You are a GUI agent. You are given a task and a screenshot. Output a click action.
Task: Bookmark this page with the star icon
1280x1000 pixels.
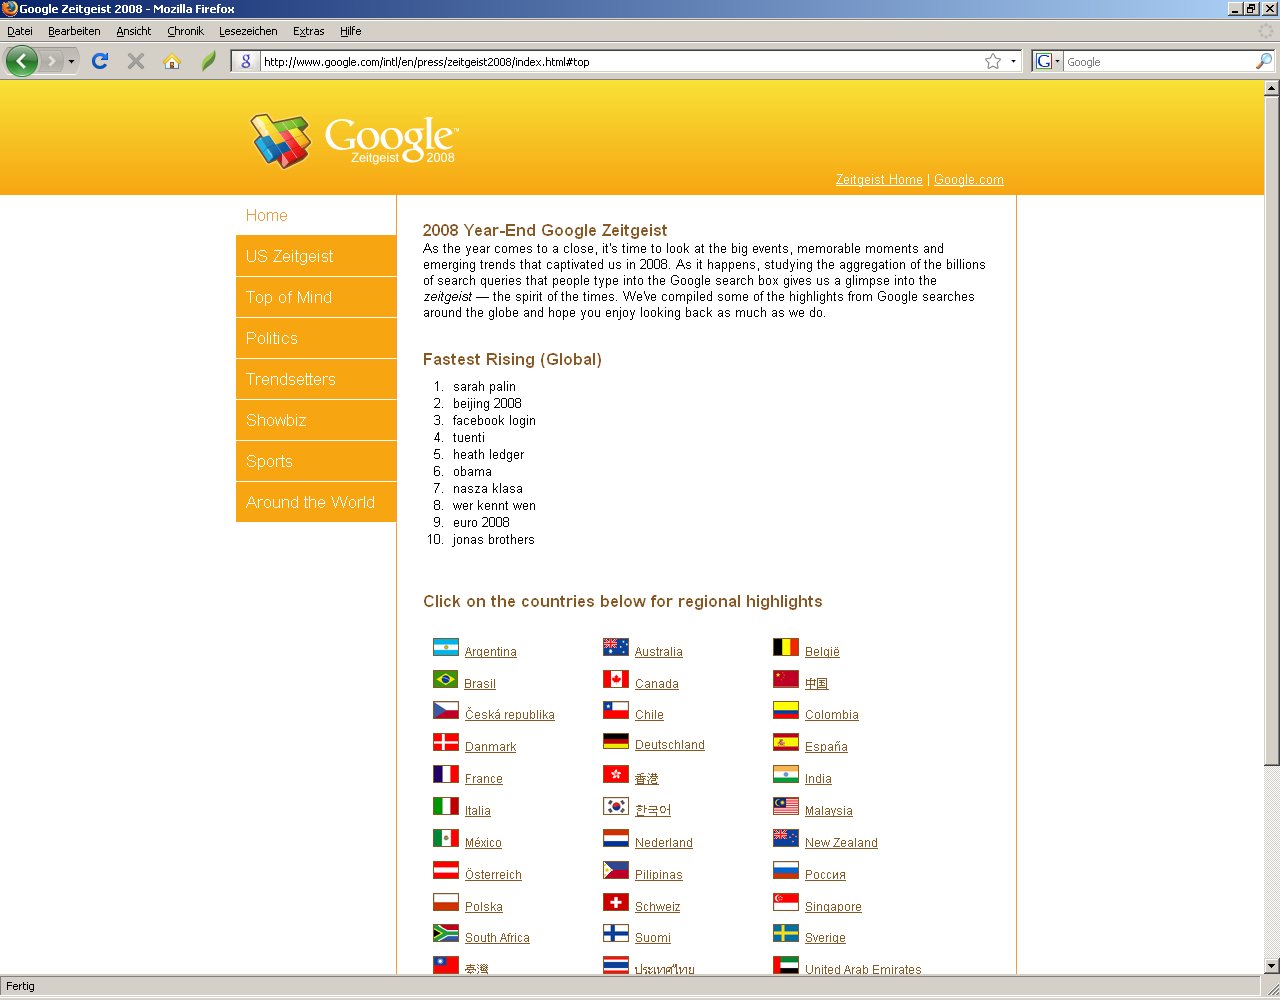coord(993,61)
